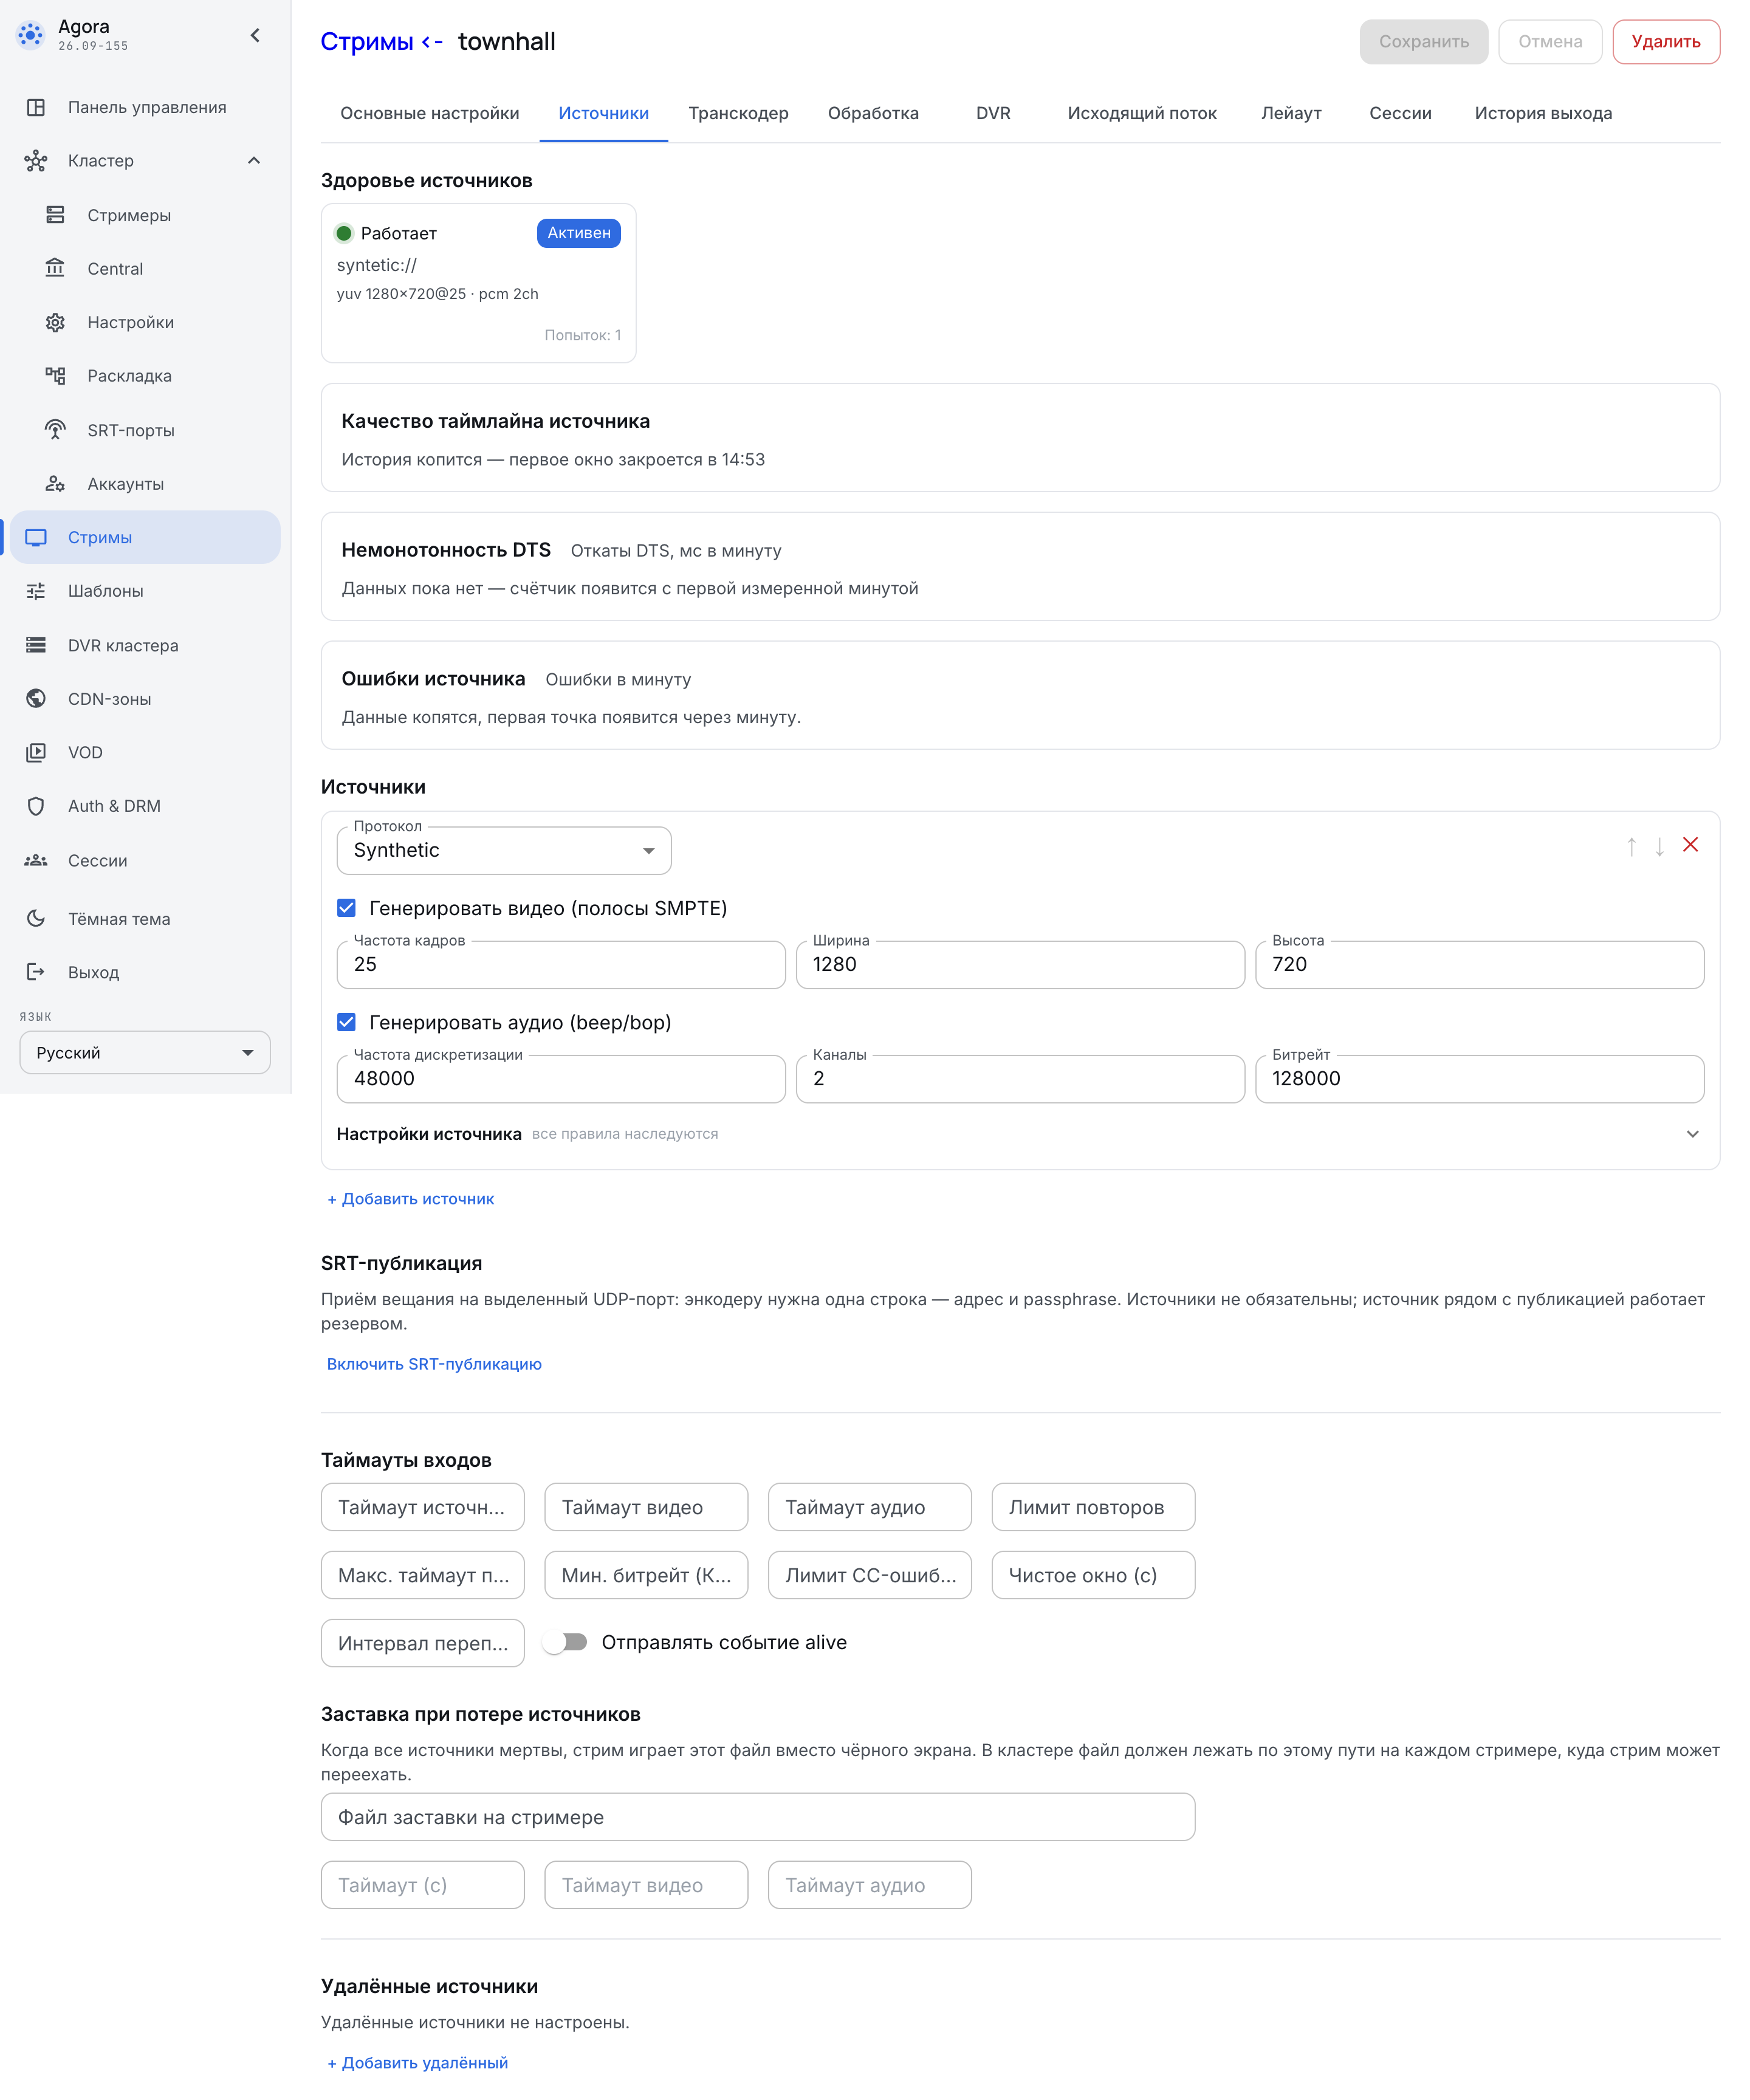Collapse the sidebar with the back chevron
The height and width of the screenshot is (2100, 1750).
(255, 36)
